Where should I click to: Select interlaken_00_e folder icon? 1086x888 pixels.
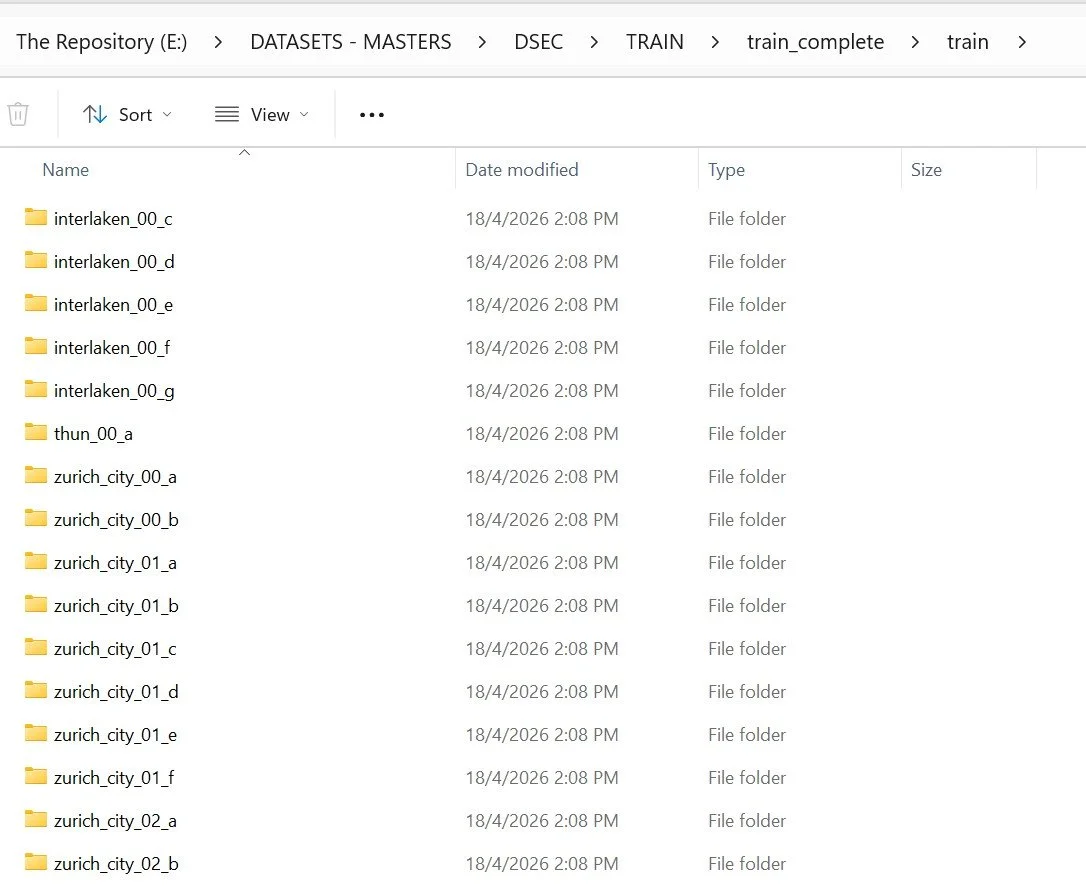coord(35,303)
